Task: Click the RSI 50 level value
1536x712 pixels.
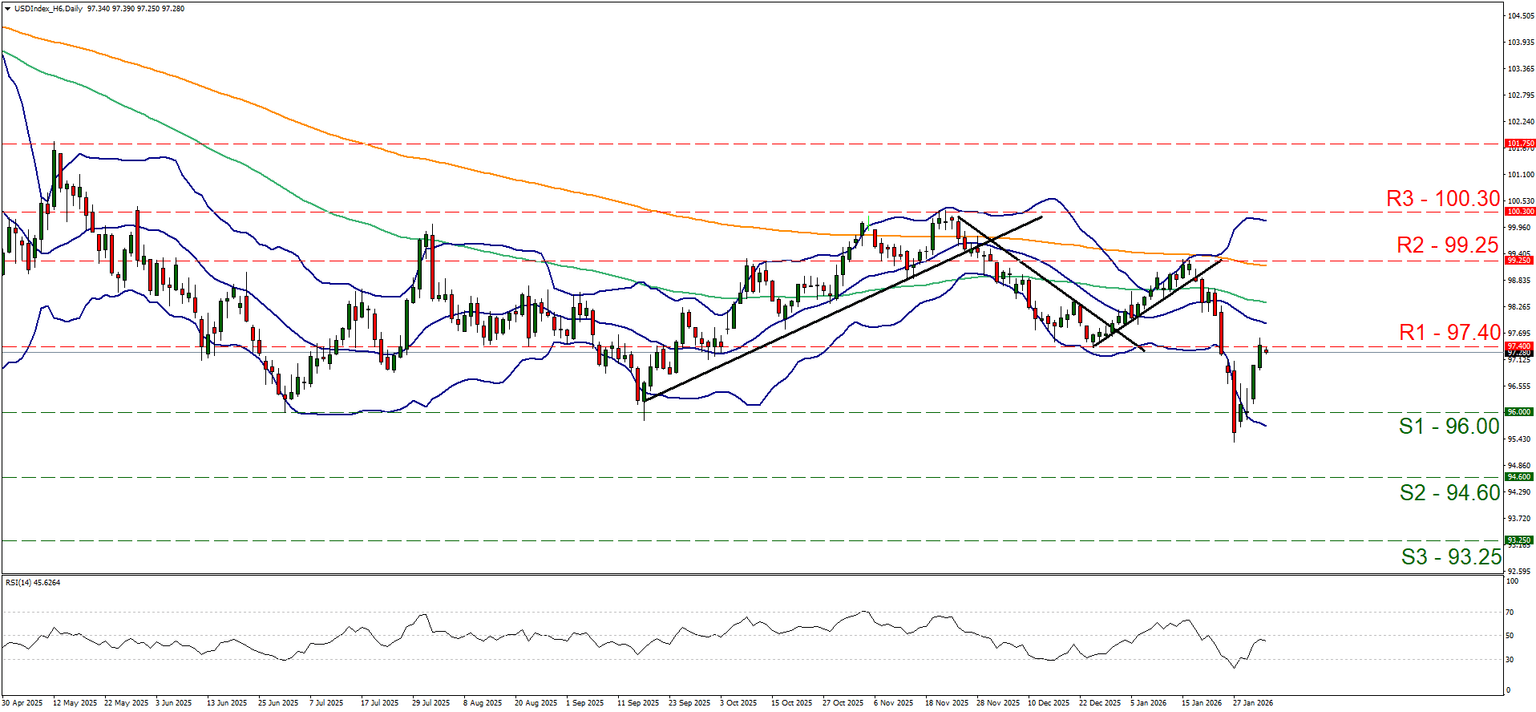Action: click(x=1511, y=636)
